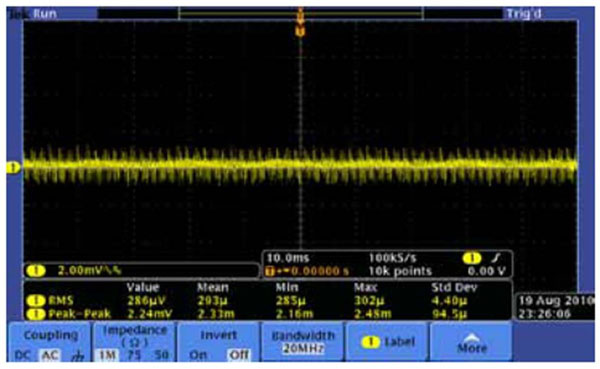Open the channel 1 Label button
Screen dimensions: 600x369
point(387,342)
